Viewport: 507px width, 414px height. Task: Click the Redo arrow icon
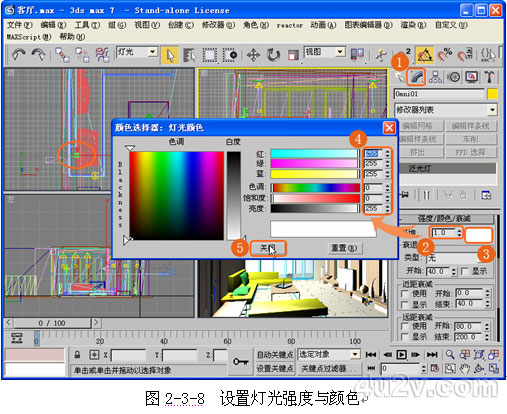pos(38,54)
